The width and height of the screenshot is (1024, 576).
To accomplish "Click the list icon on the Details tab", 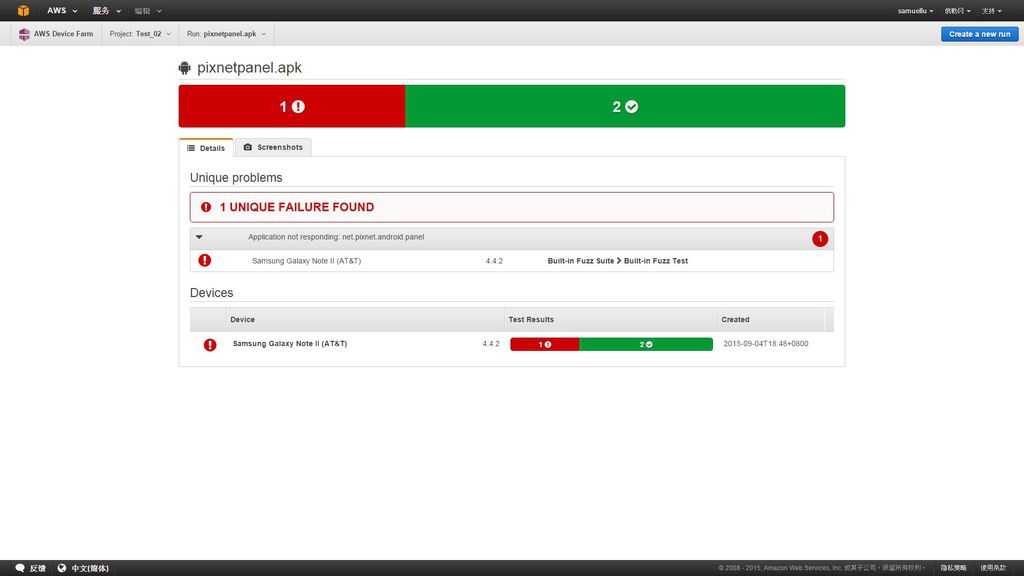I will coord(191,148).
